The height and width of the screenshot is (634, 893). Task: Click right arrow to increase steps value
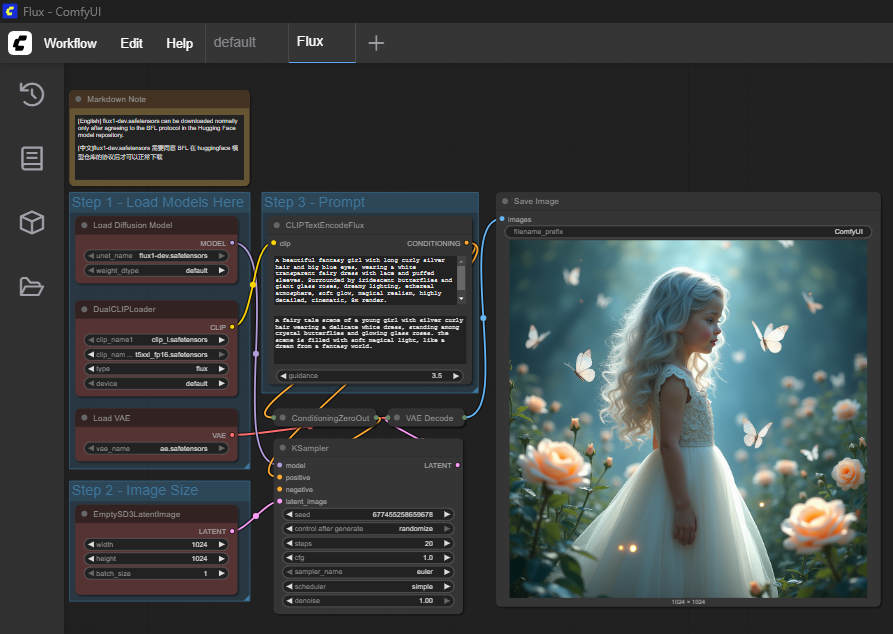(447, 543)
